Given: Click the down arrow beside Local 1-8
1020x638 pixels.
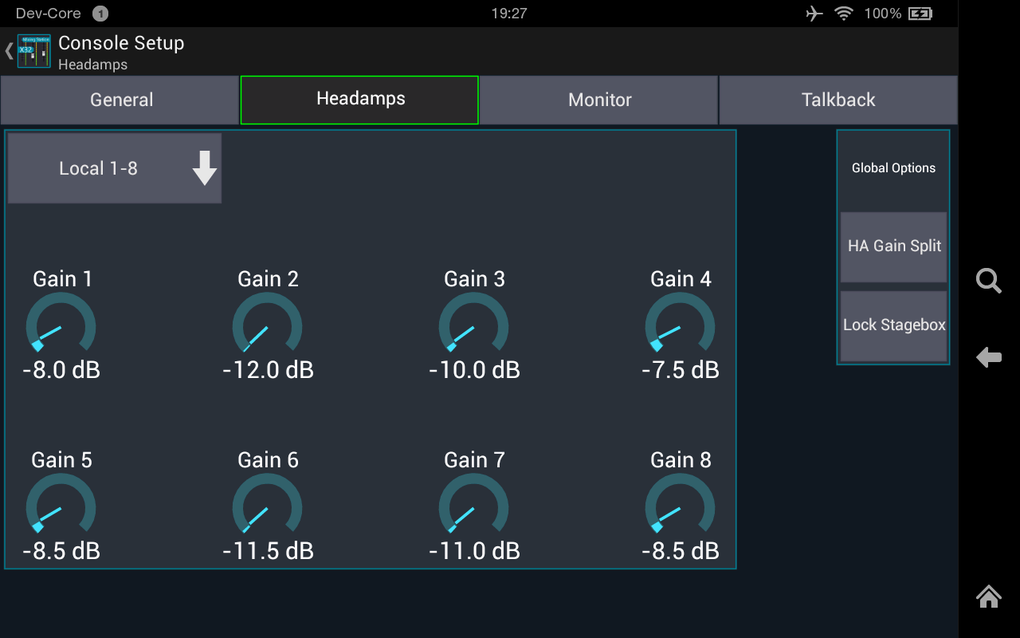Looking at the screenshot, I should [204, 168].
